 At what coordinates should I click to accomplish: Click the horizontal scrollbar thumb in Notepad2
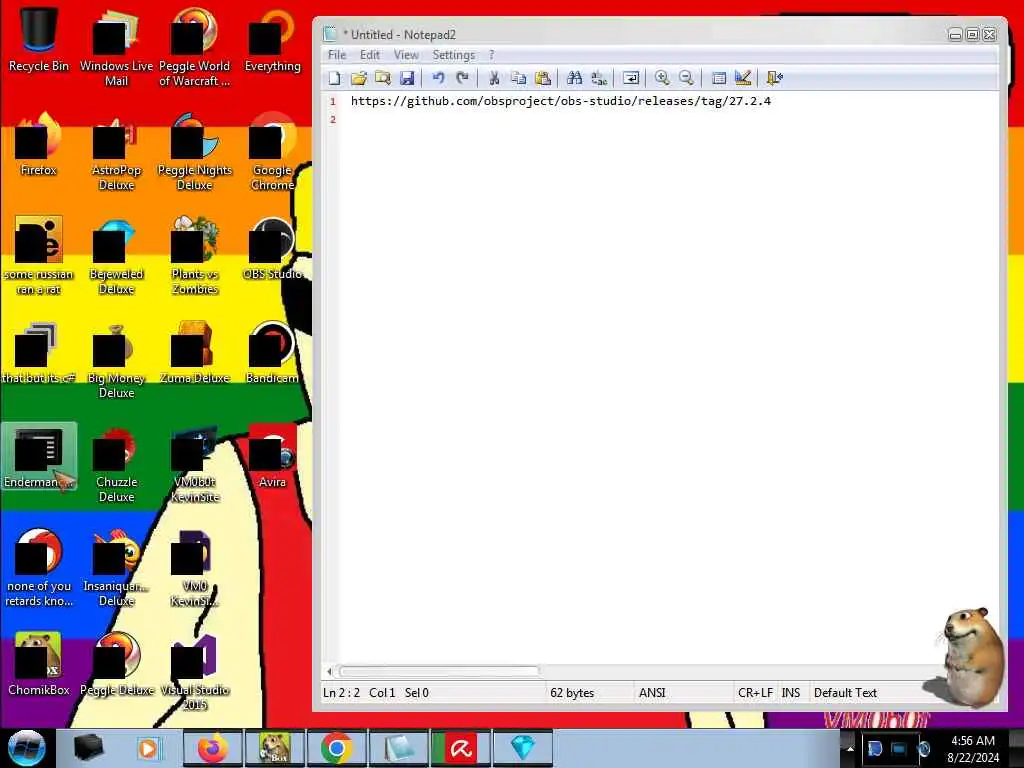[x=440, y=671]
